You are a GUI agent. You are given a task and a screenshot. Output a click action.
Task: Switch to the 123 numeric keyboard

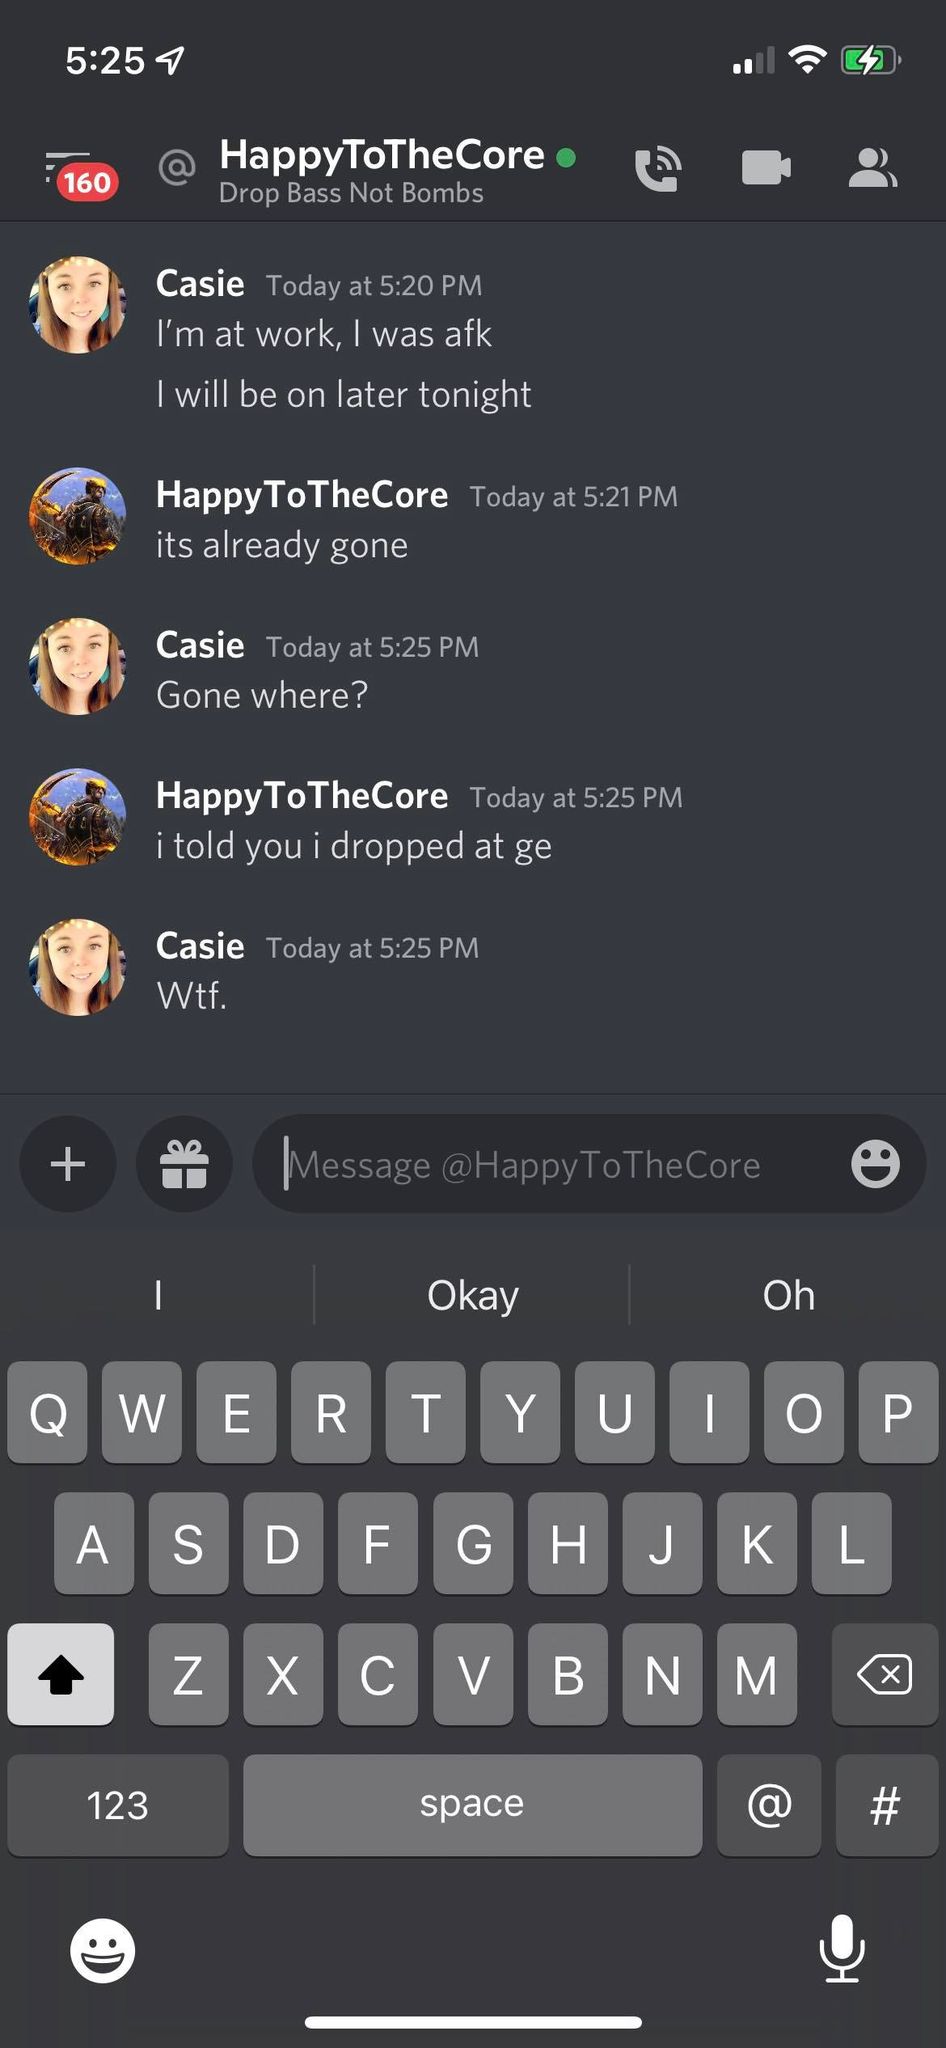(118, 1805)
